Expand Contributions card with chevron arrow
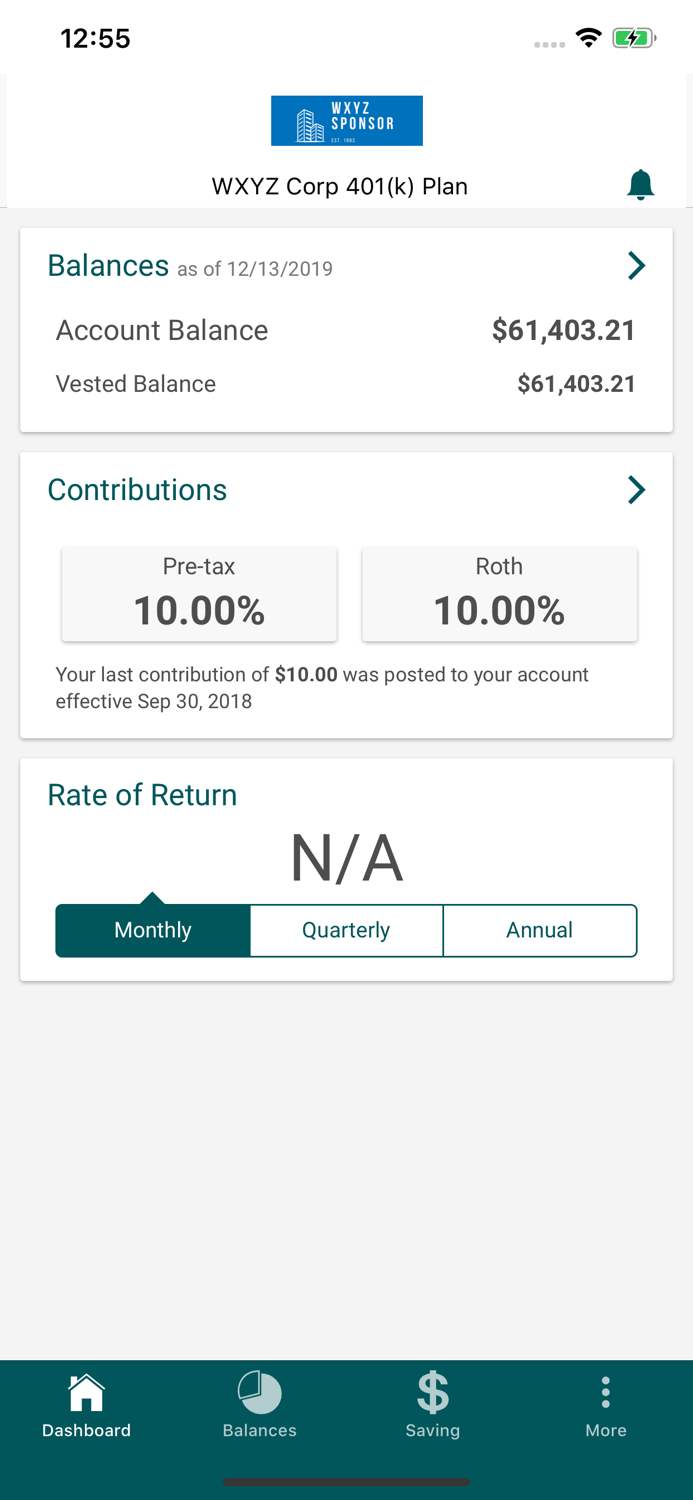Screen dimensions: 693x1500 click(x=636, y=490)
